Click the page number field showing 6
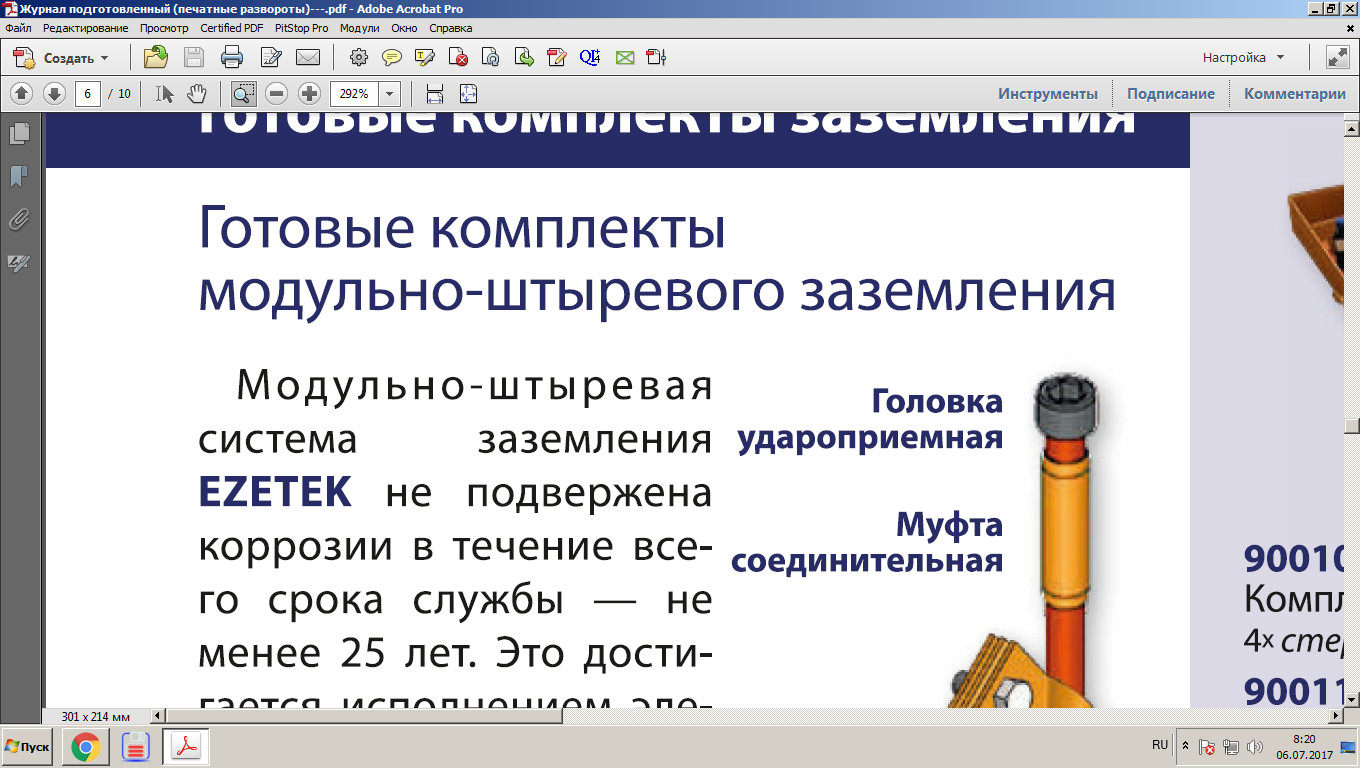The image size is (1360, 768). pos(88,94)
